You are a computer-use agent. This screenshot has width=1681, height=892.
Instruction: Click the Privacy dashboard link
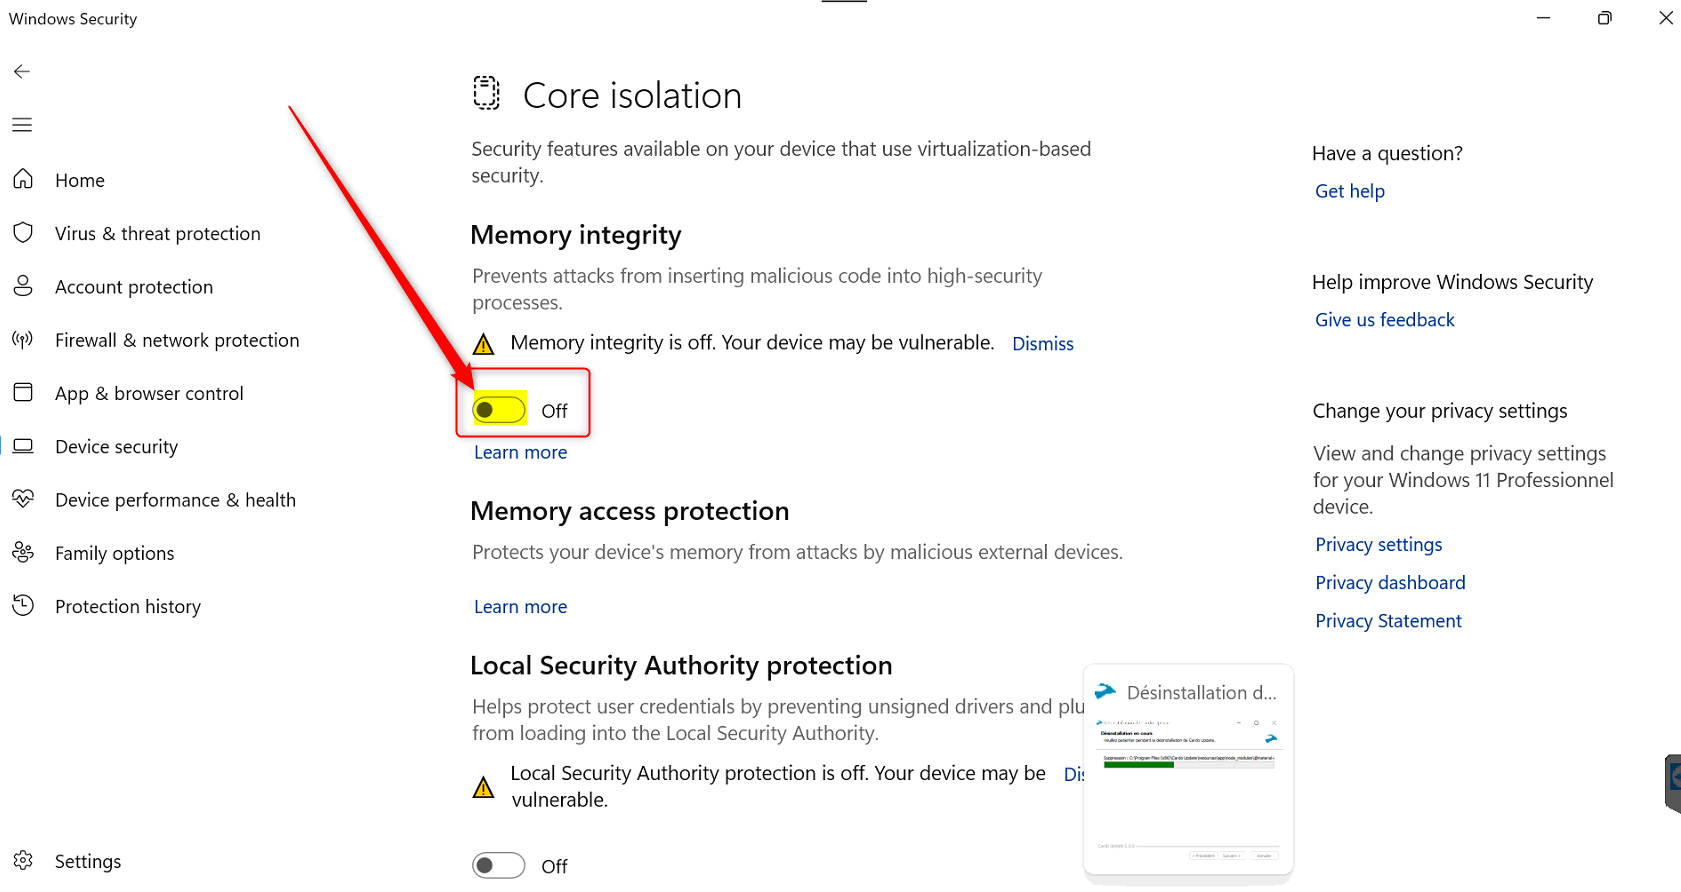(x=1389, y=583)
